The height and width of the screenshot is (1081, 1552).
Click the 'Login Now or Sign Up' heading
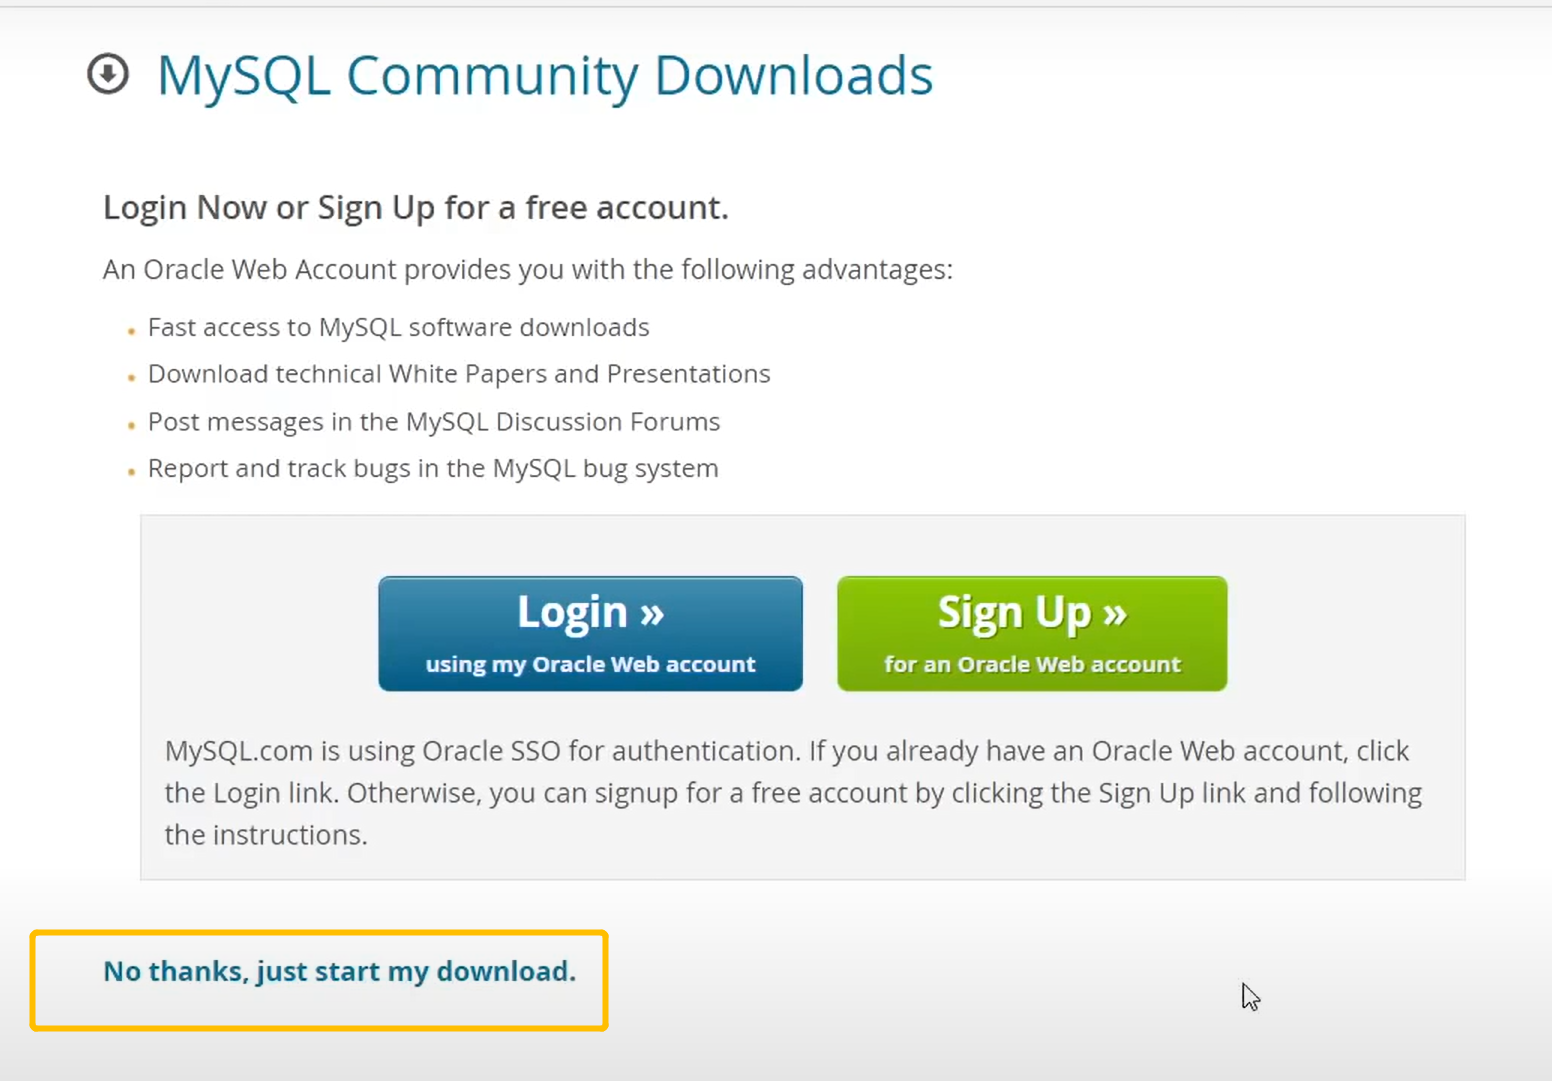415,208
